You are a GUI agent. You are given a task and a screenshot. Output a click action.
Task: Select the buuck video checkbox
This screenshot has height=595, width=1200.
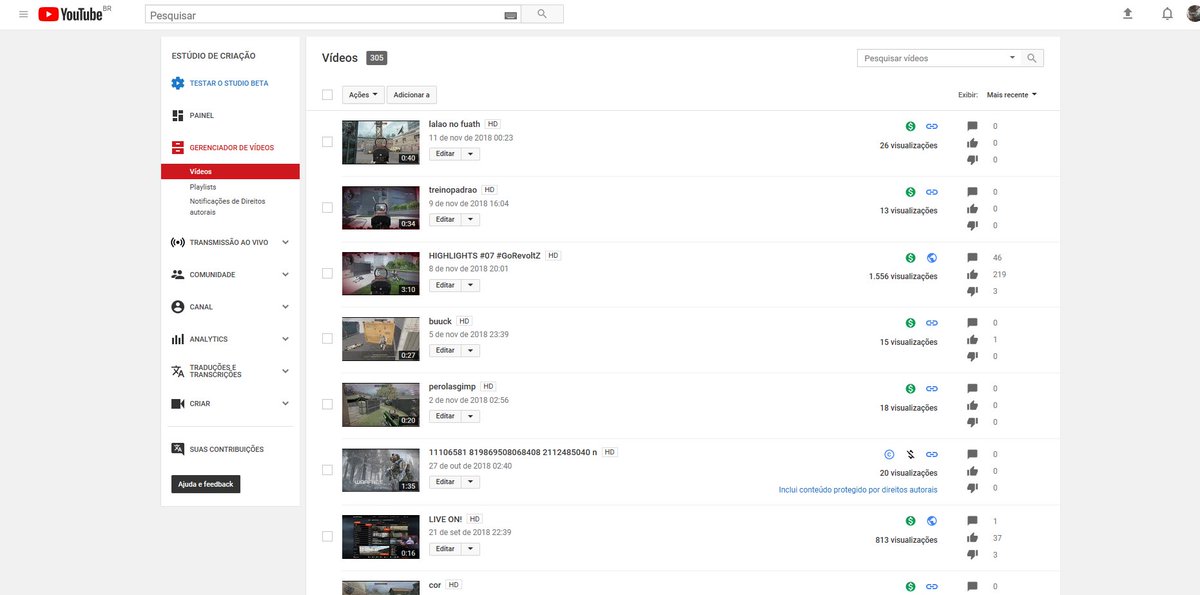tap(327, 338)
